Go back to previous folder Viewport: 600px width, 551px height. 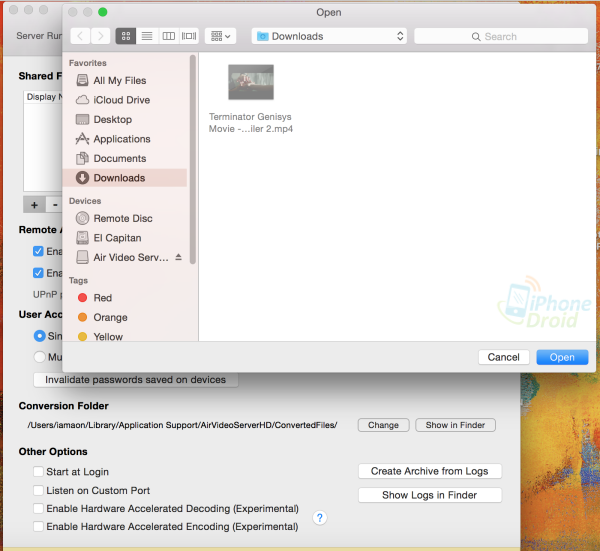coord(80,36)
